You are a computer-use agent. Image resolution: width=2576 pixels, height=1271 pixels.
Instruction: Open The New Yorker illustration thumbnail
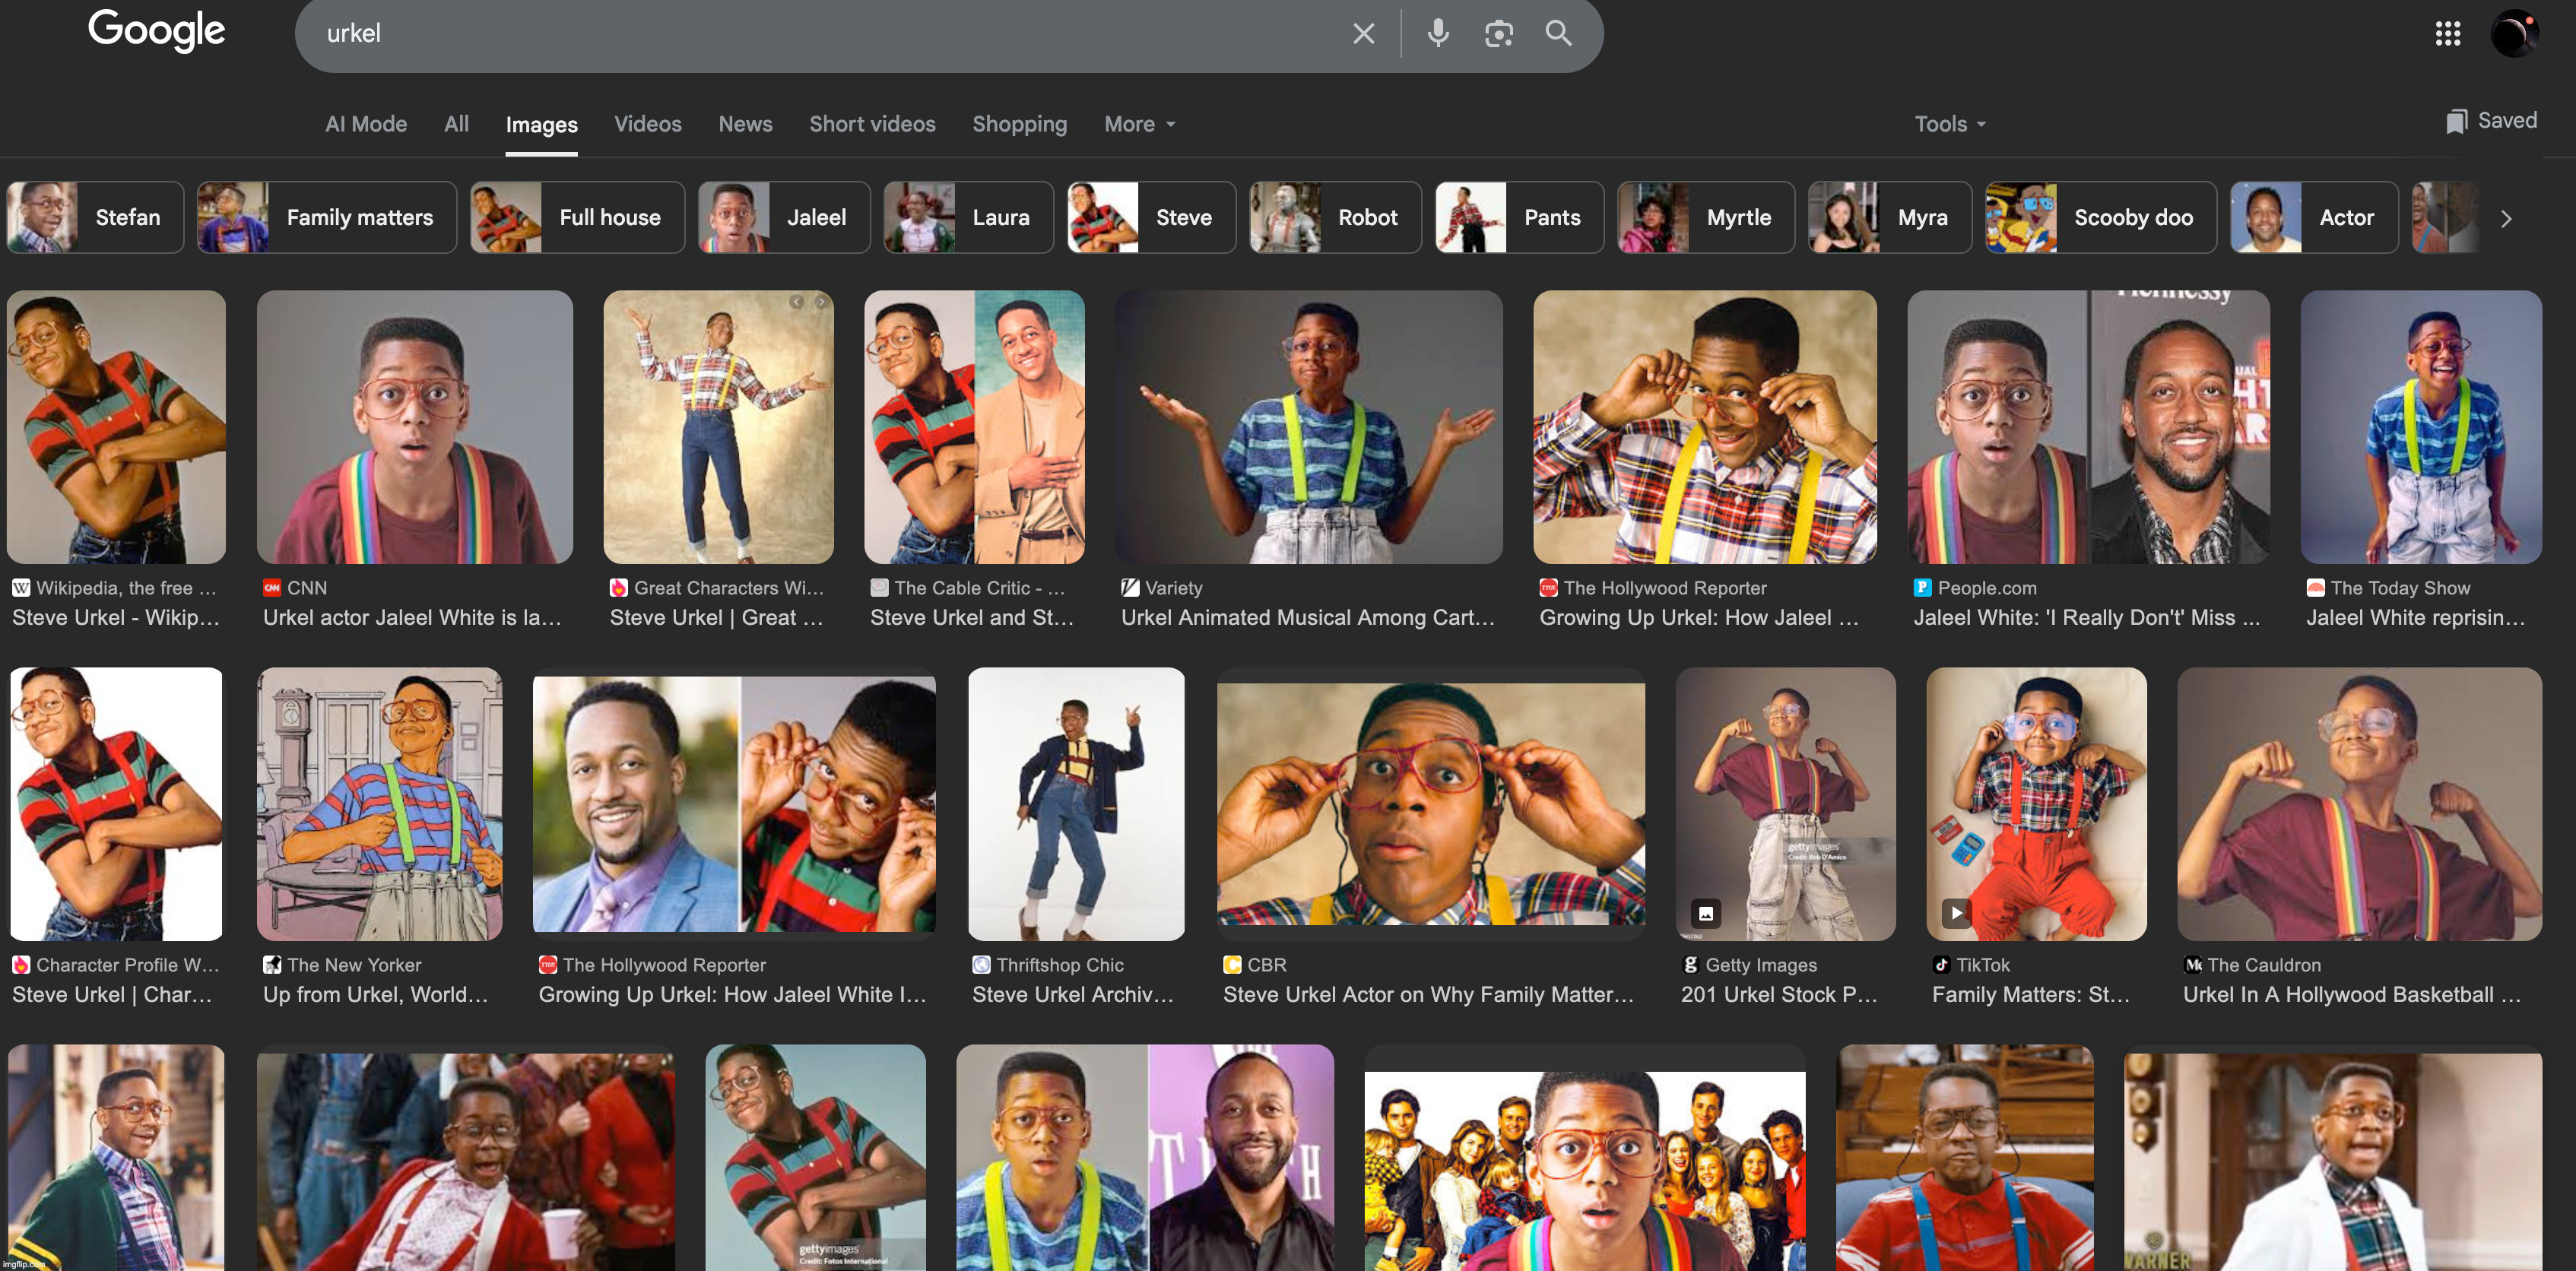pos(379,804)
